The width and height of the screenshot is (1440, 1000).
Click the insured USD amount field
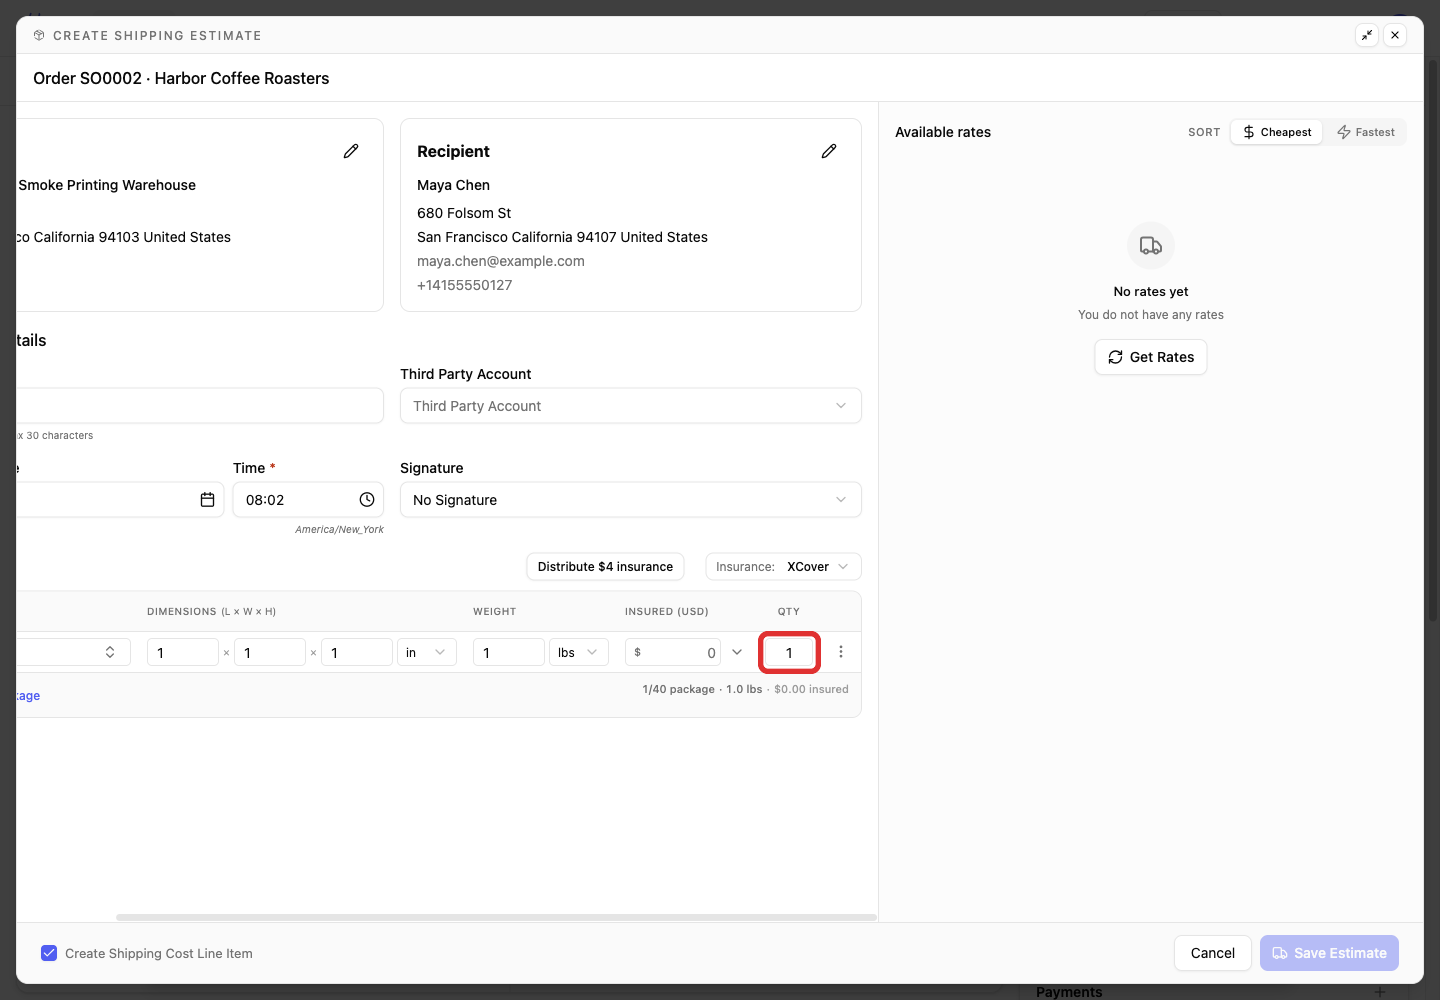tap(673, 652)
